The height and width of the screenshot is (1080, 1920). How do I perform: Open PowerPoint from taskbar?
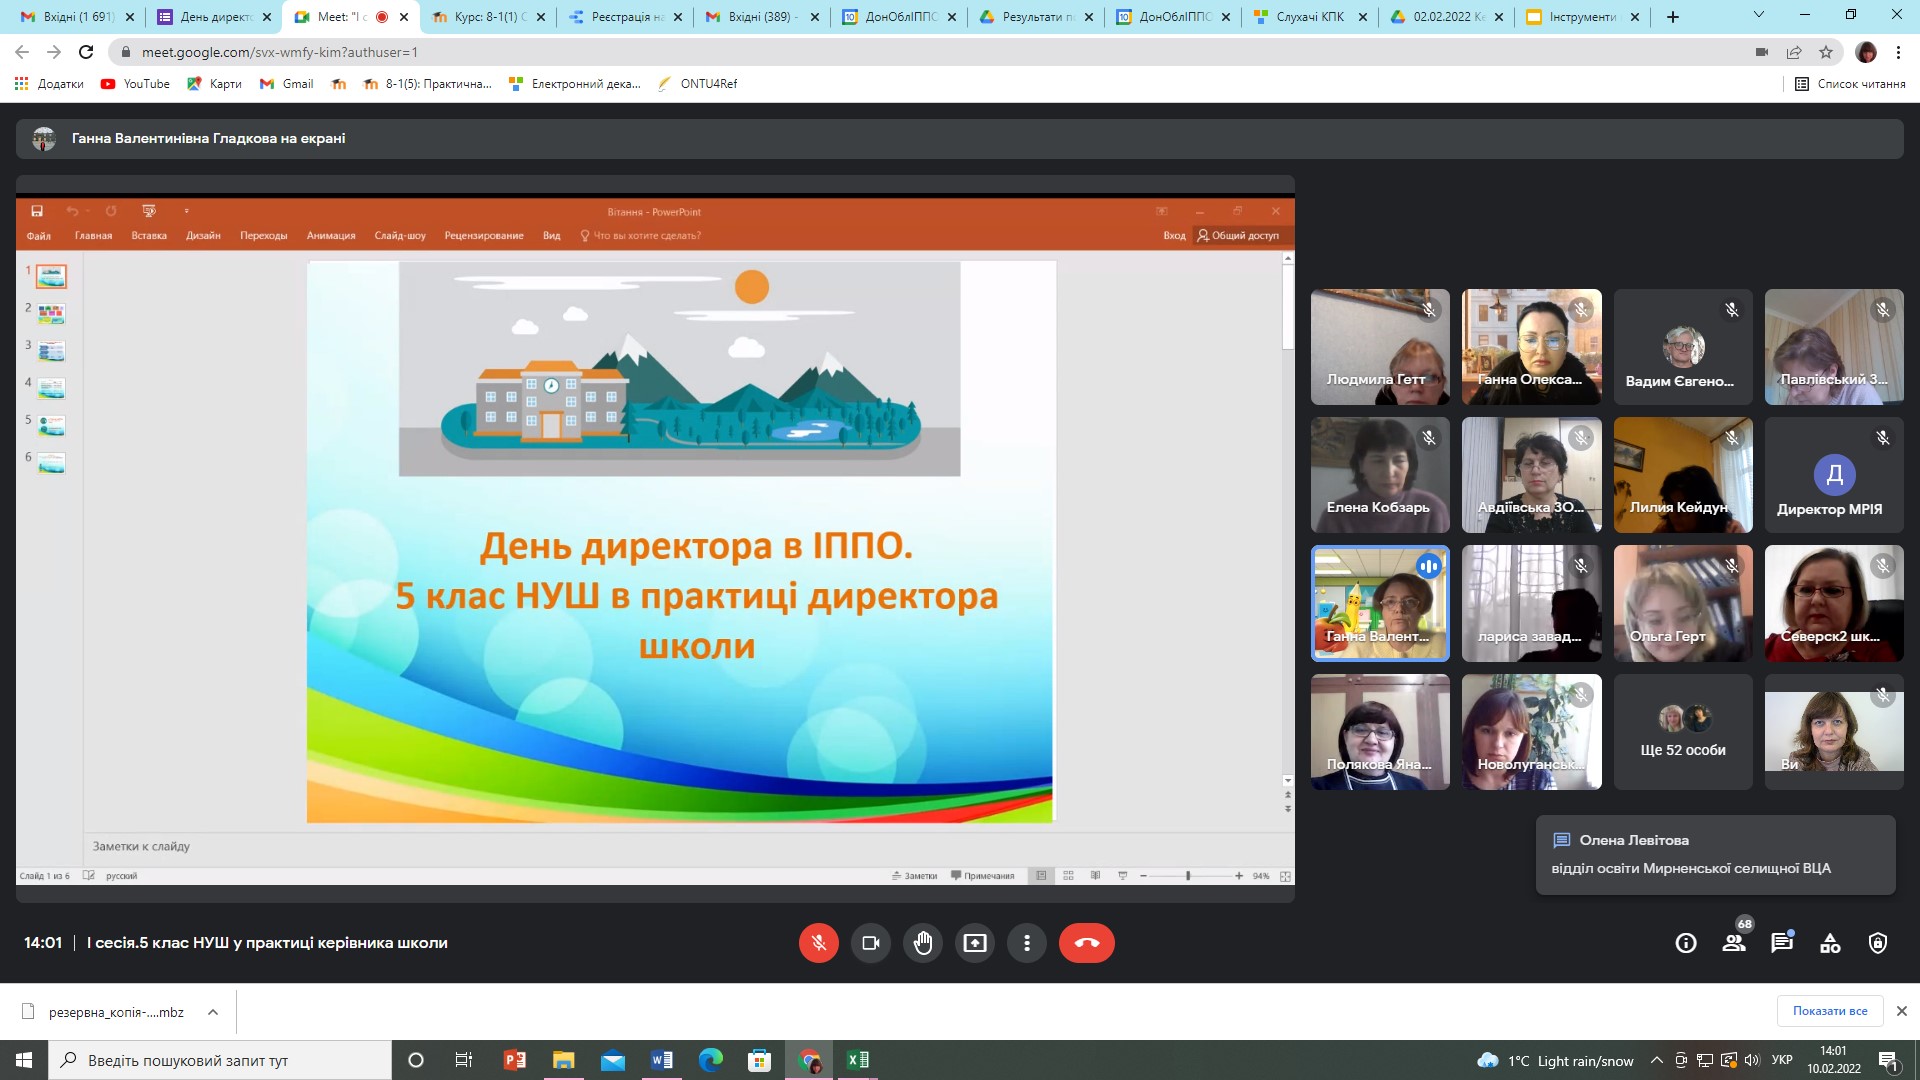515,1060
